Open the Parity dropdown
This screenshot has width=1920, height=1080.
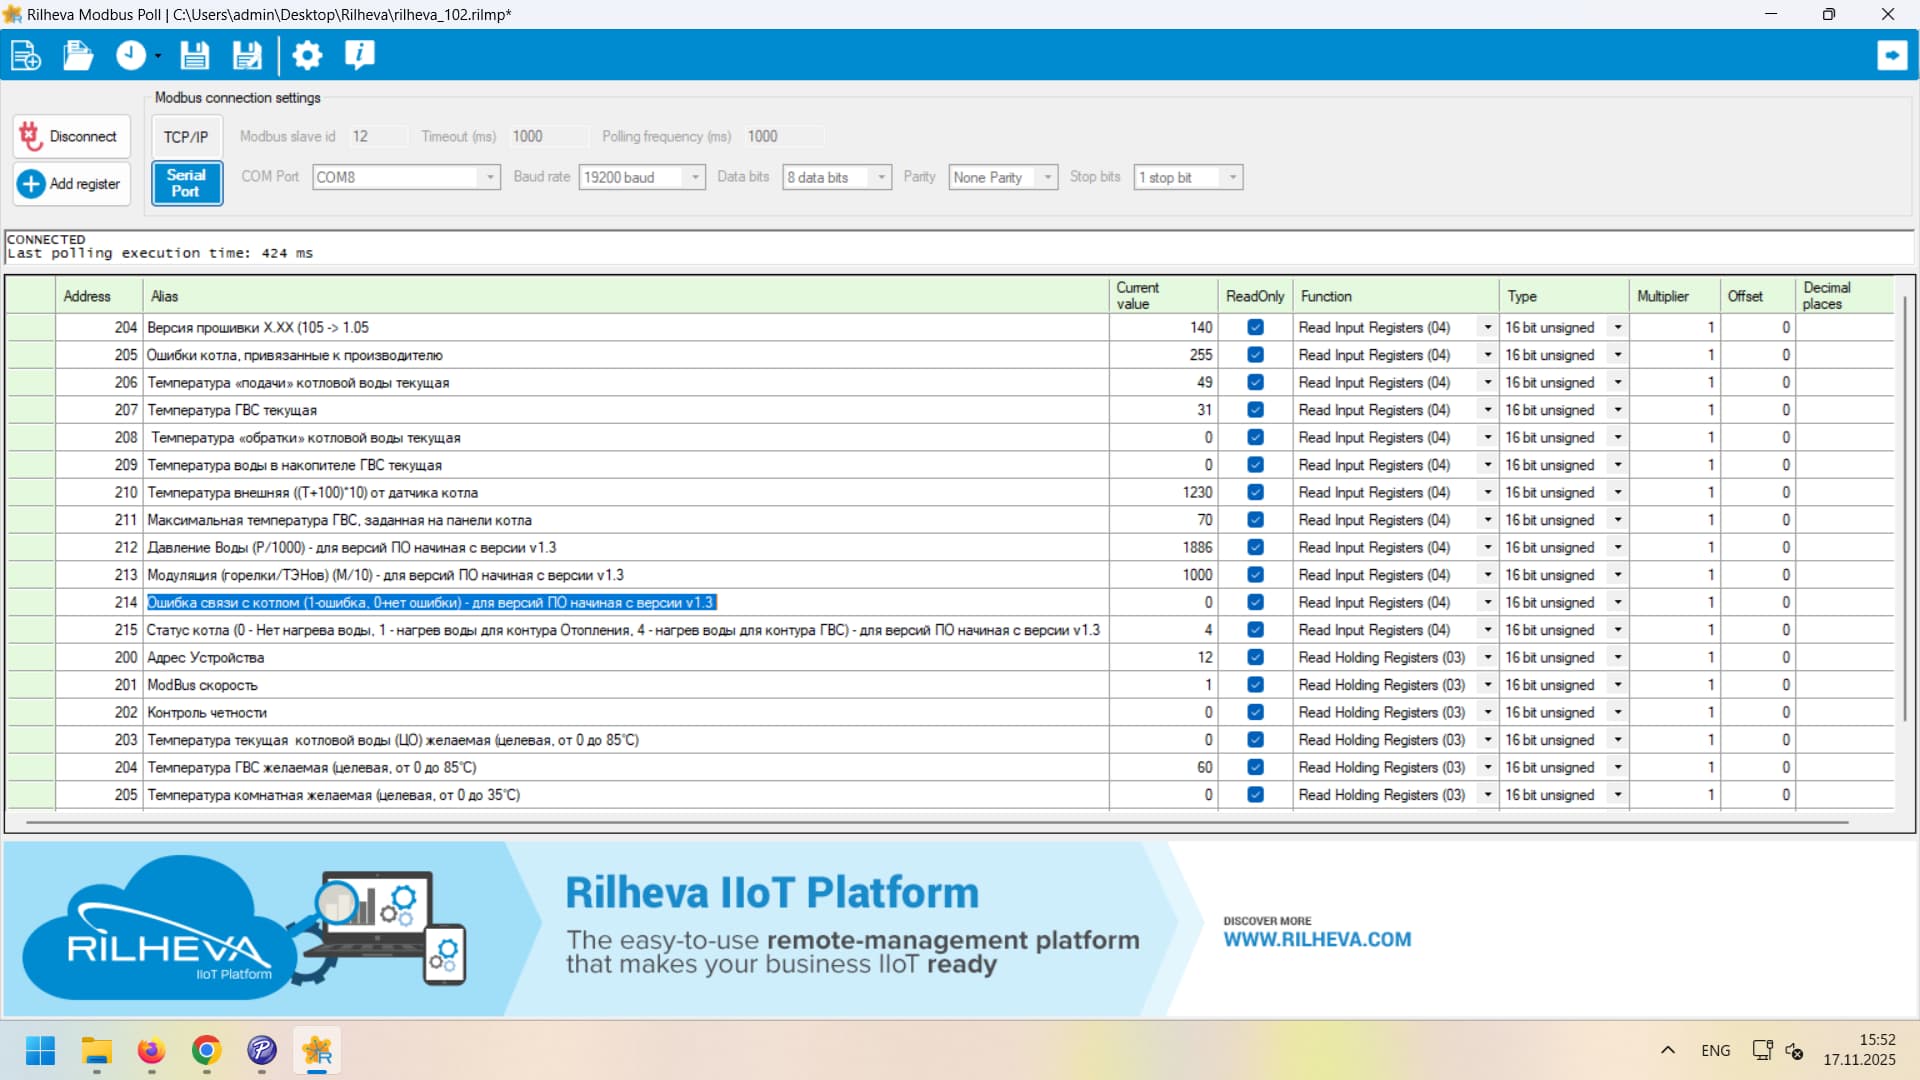coord(1047,177)
